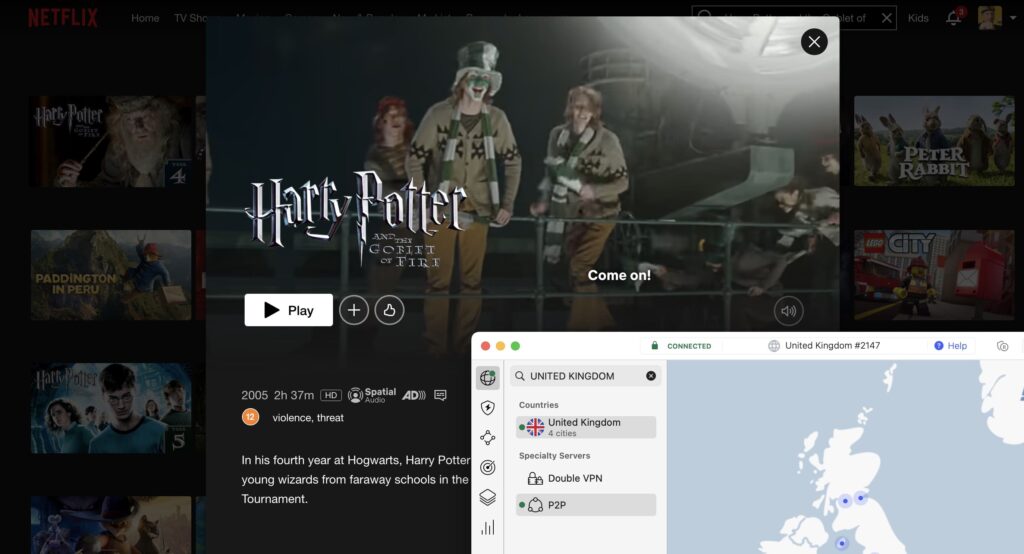This screenshot has width=1024, height=554.
Task: Open the profile avatar menu
Action: tap(989, 18)
